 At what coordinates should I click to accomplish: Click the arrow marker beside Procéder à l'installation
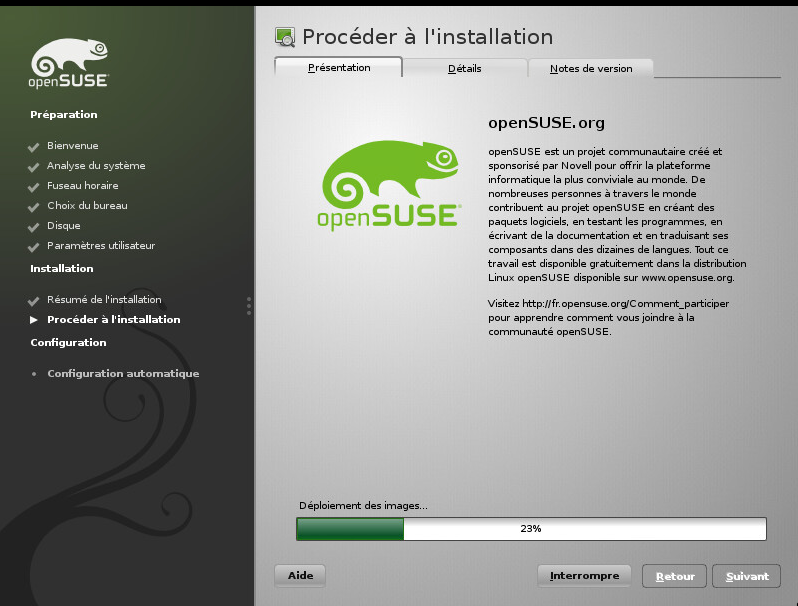click(x=34, y=320)
